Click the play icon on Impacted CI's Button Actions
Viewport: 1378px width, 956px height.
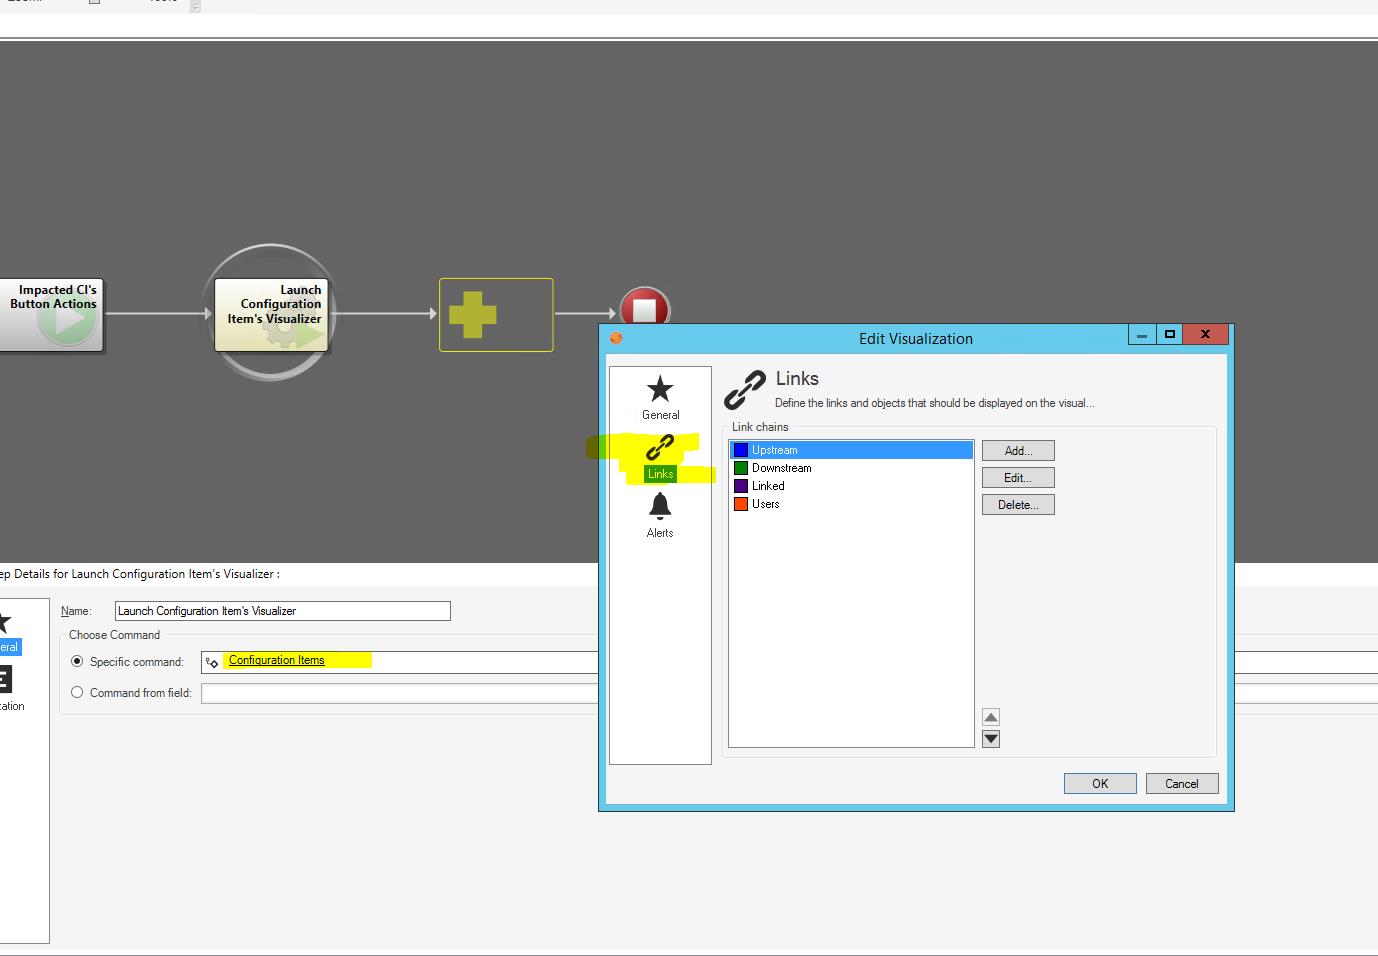click(x=66, y=322)
